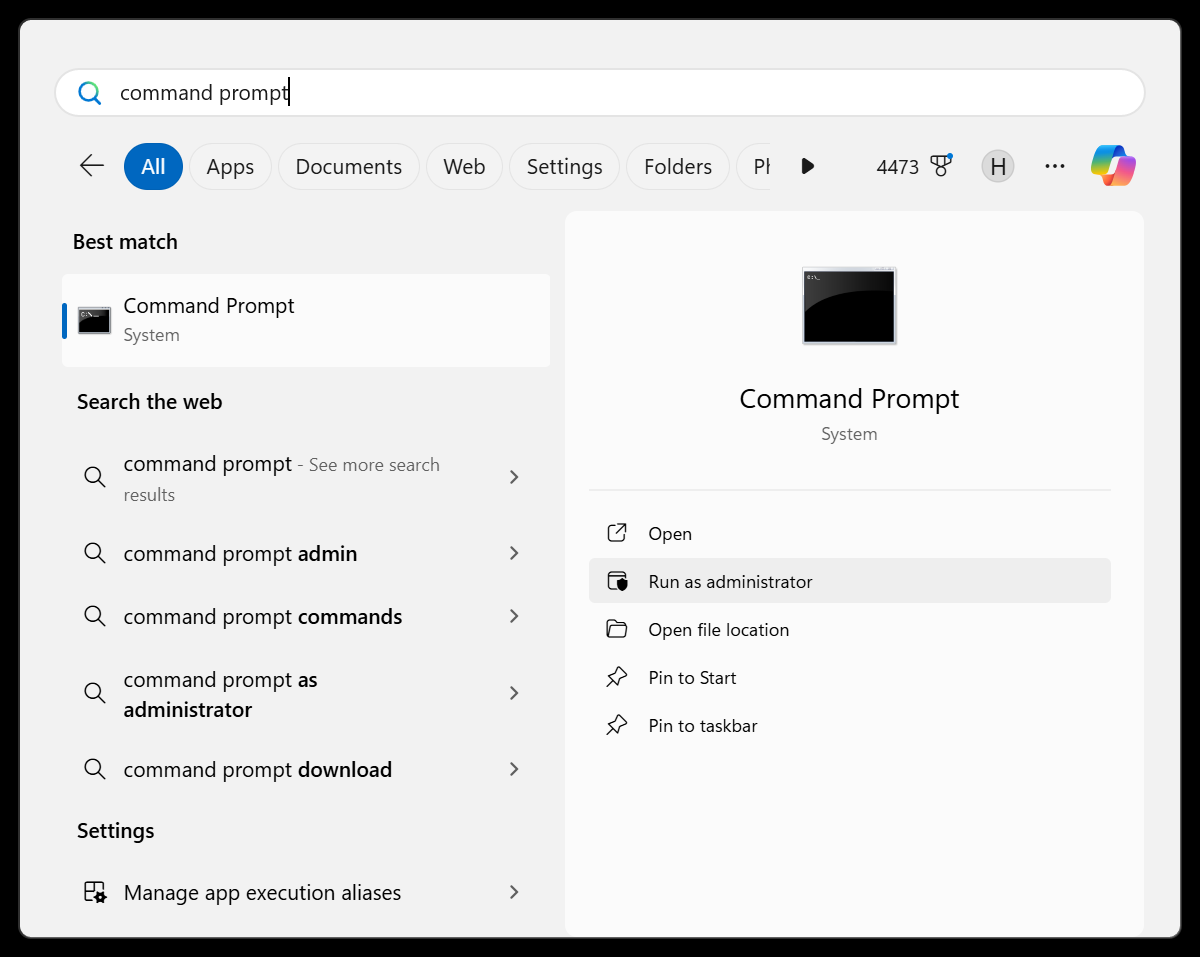Image resolution: width=1200 pixels, height=957 pixels.
Task: Click the Command Prompt icon in best match
Action: tap(95, 320)
